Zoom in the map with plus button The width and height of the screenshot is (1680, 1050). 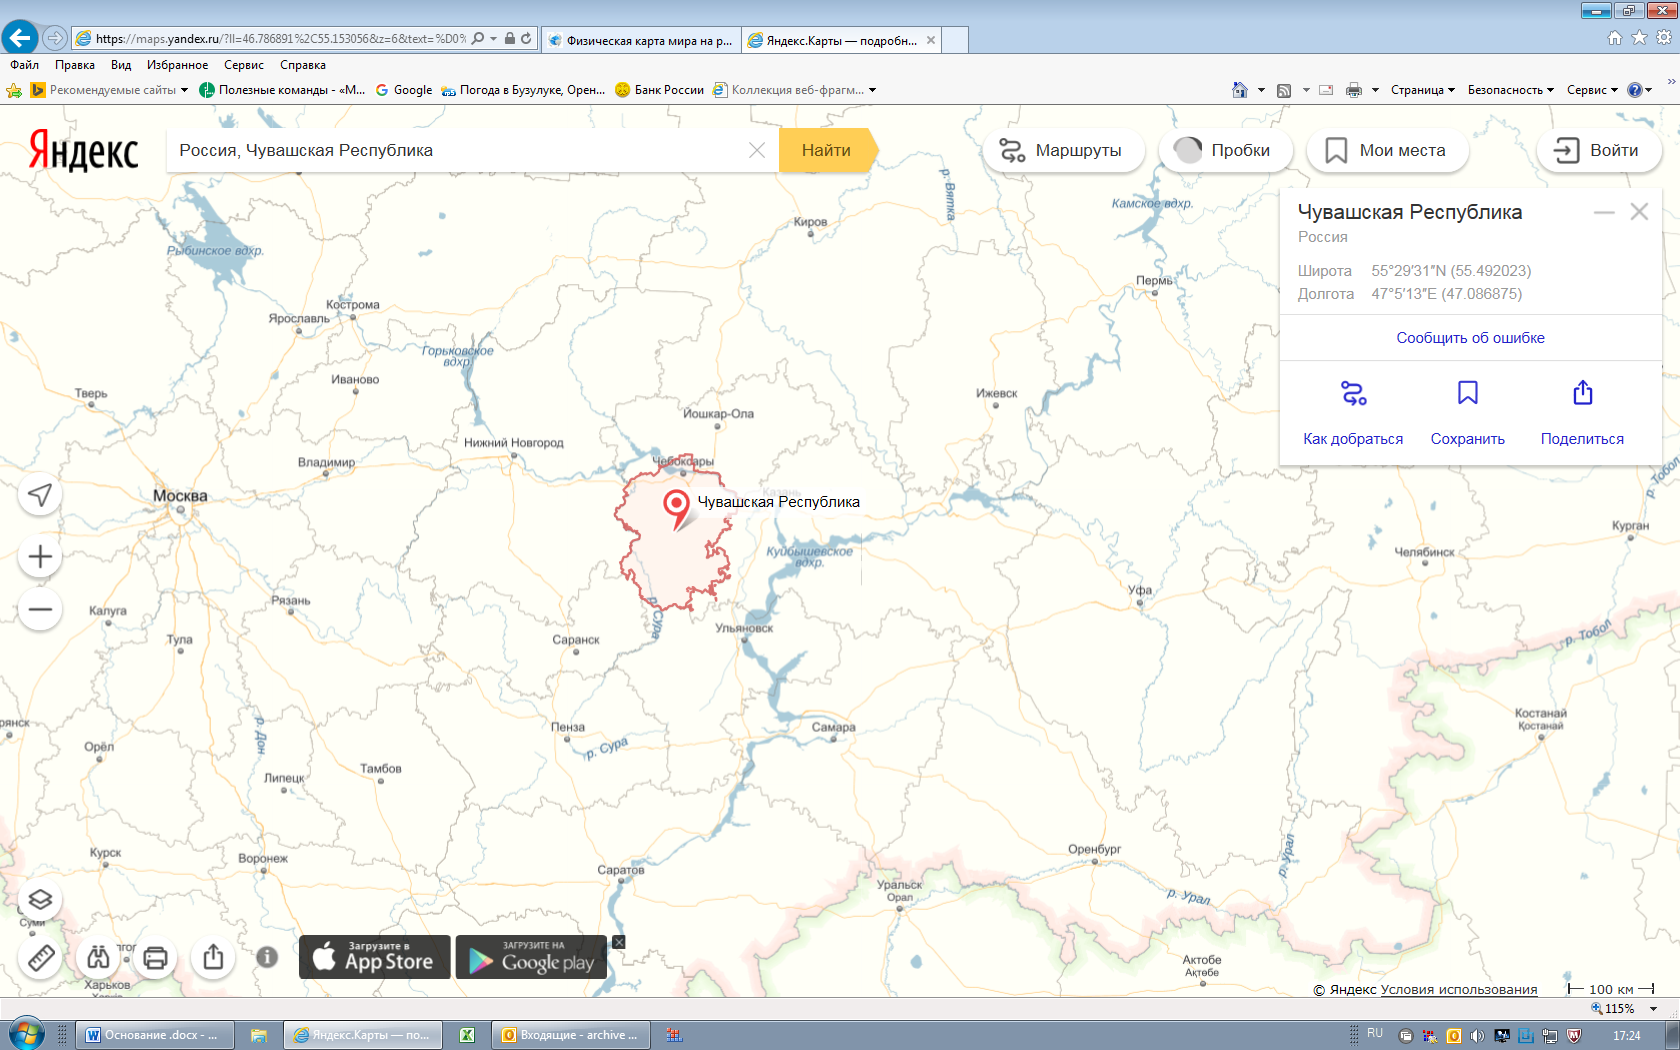click(x=40, y=557)
